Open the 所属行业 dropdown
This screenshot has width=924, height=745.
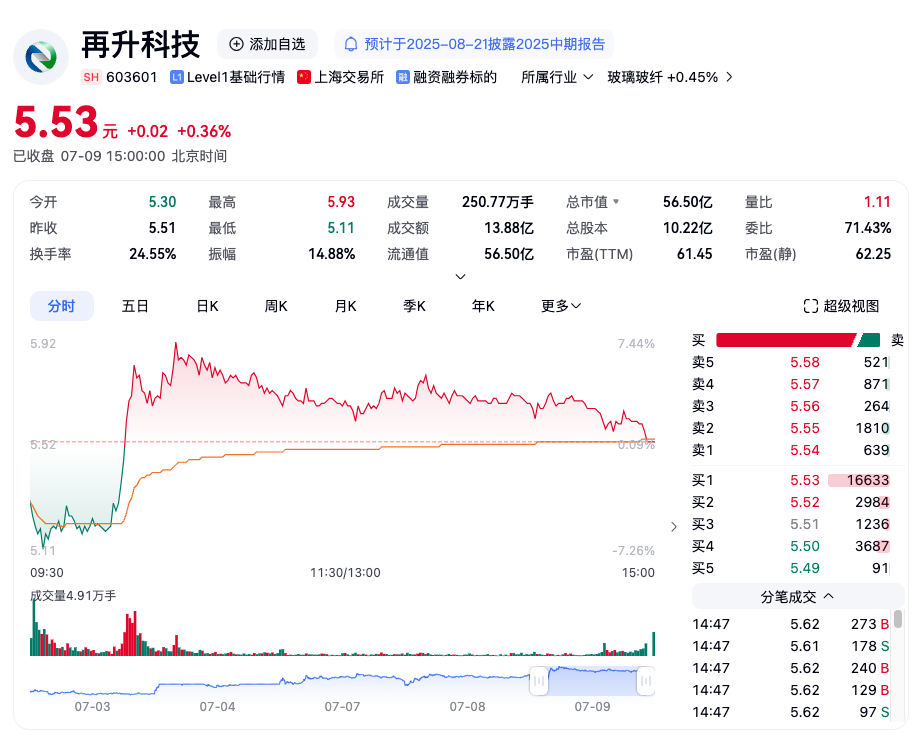coord(557,77)
